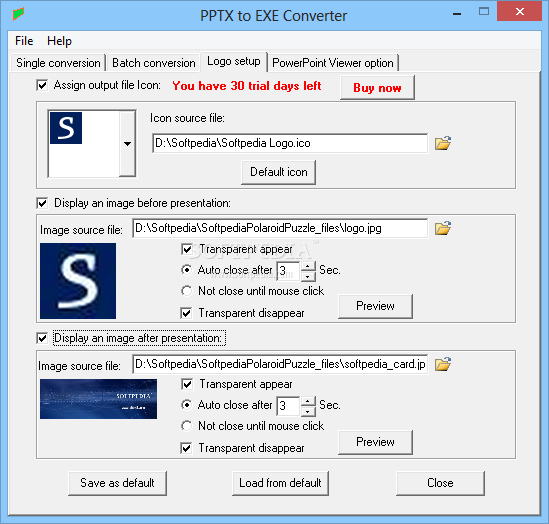The image size is (549, 524).
Task: Toggle Display an image after presentation checkbox
Action: coord(42,338)
